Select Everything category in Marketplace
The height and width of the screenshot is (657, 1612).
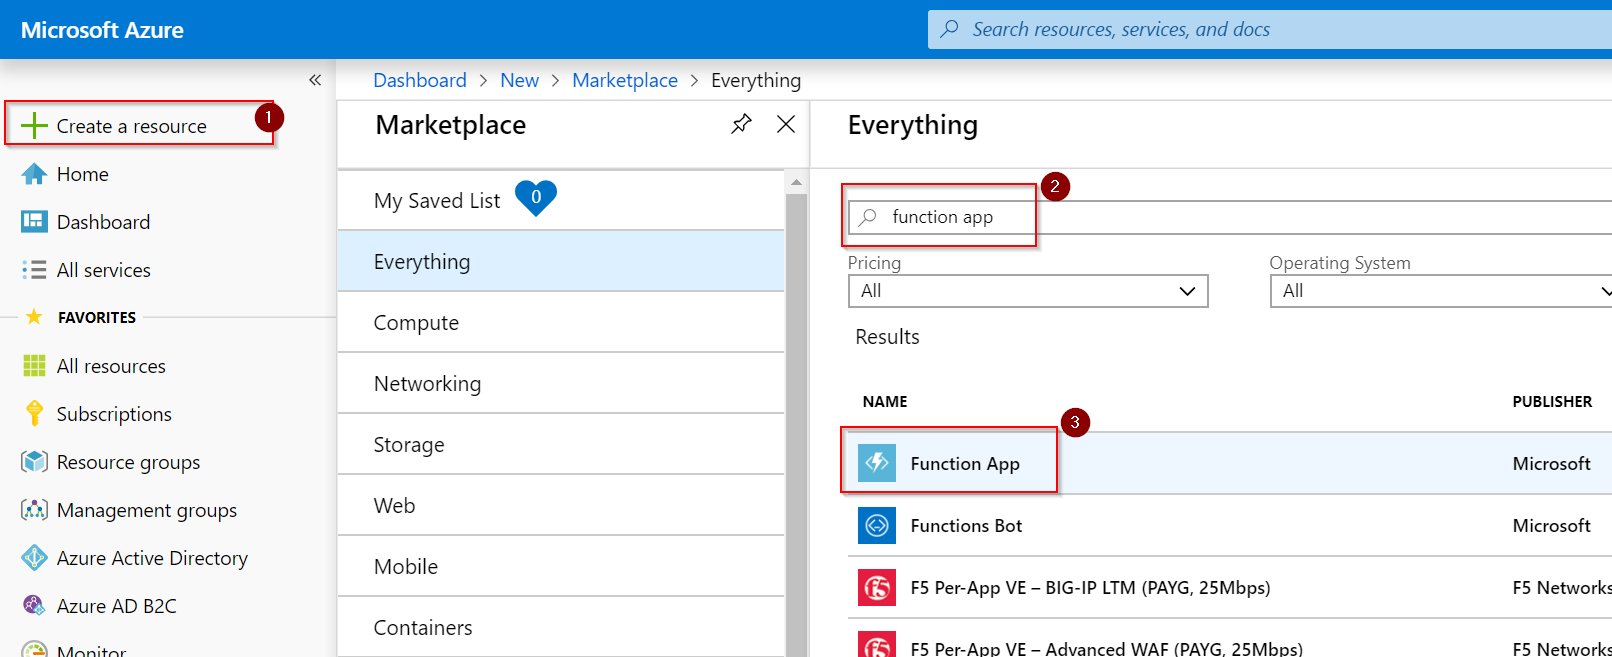point(561,261)
